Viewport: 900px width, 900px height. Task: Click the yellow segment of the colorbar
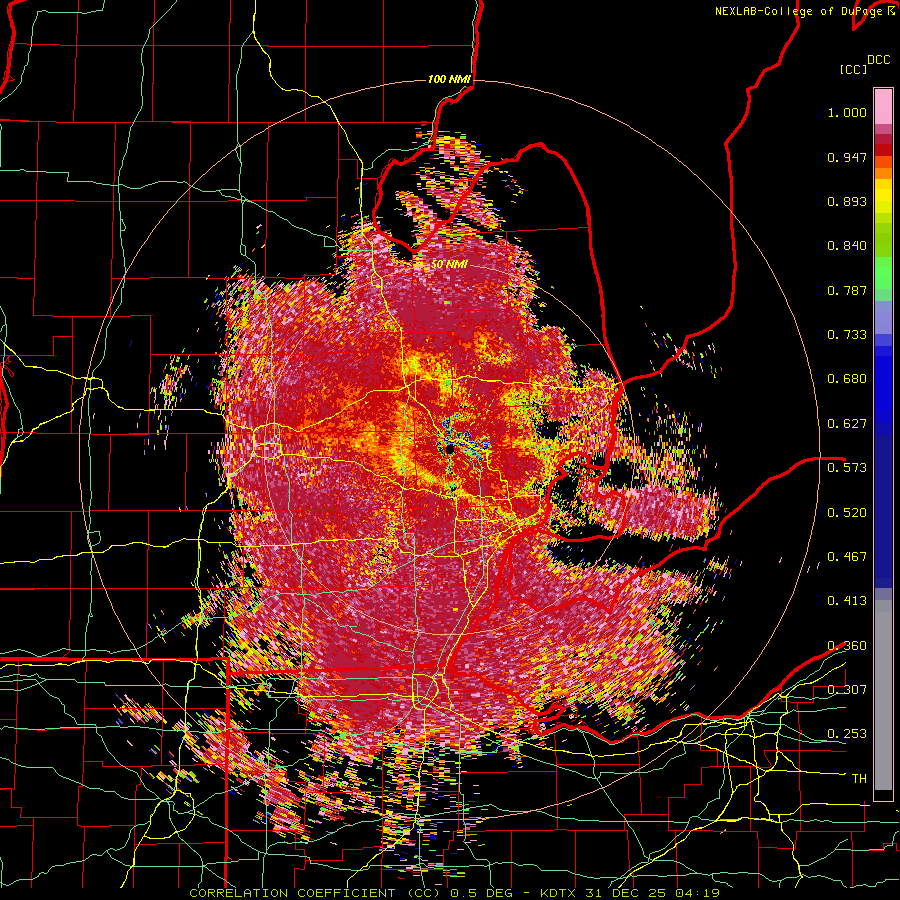tap(883, 196)
